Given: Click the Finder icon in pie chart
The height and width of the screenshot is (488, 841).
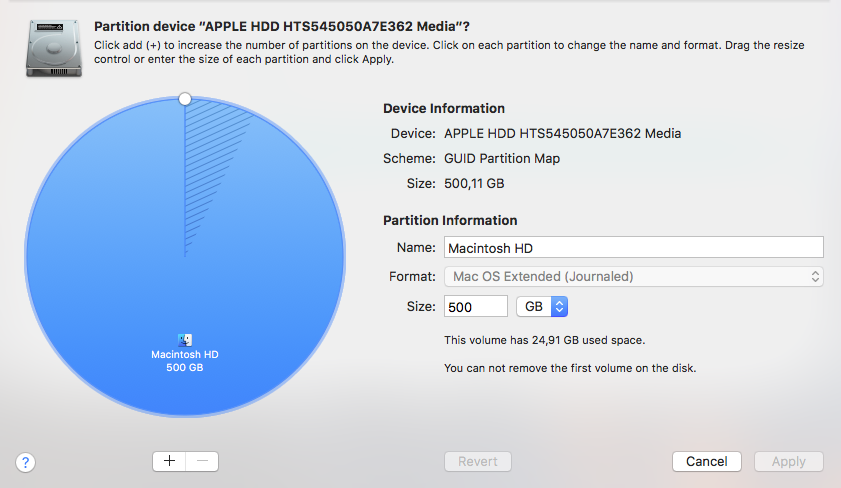Looking at the screenshot, I should pos(185,339).
